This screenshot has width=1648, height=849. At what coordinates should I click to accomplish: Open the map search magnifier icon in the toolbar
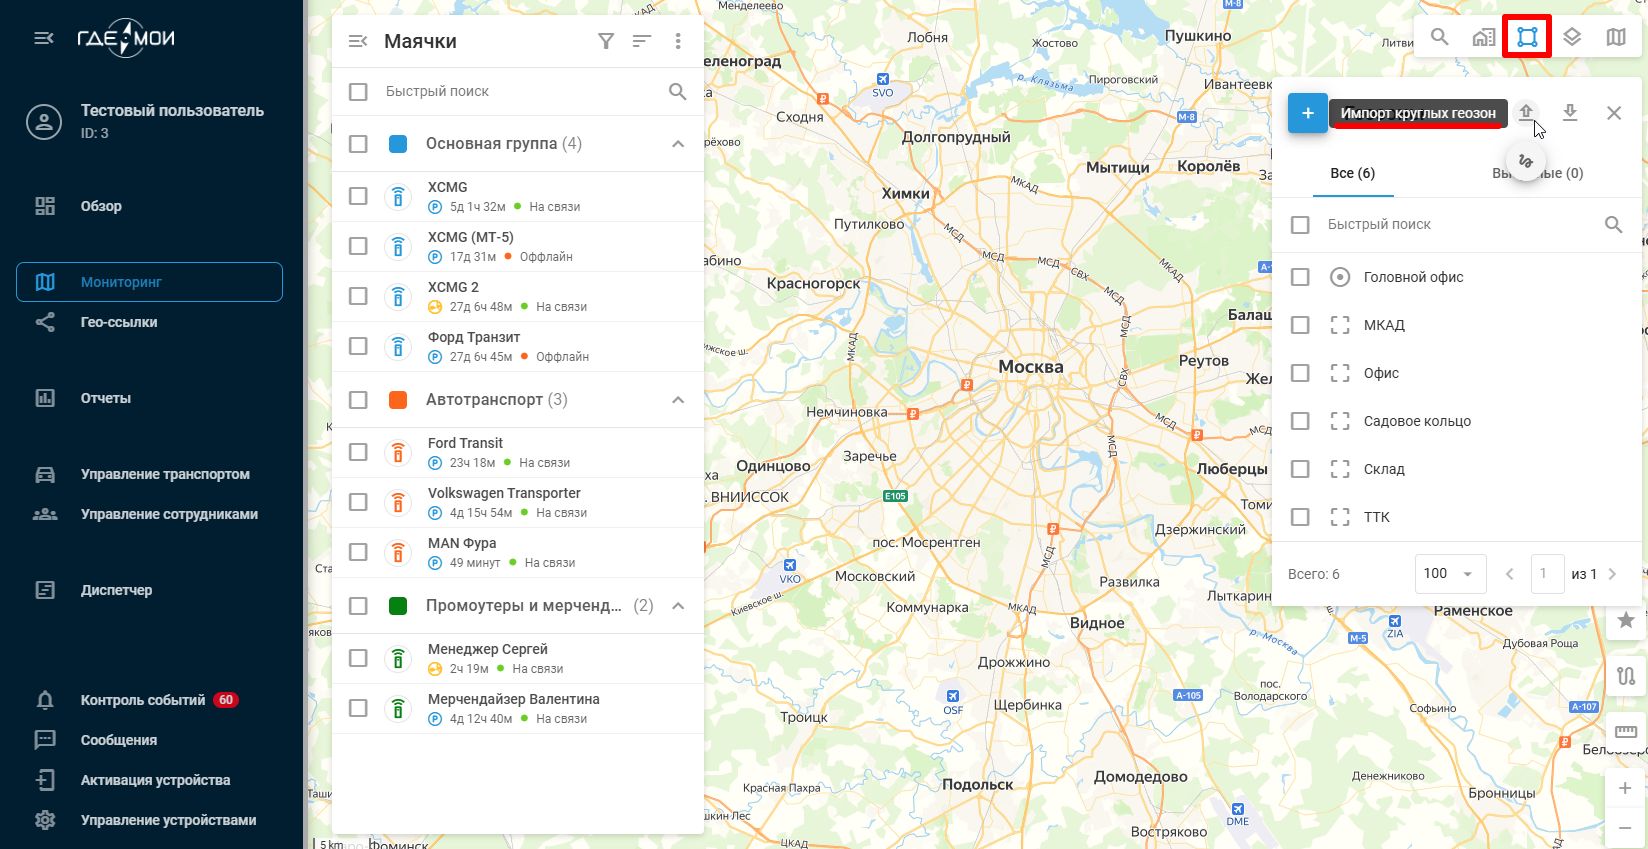[x=1439, y=37]
